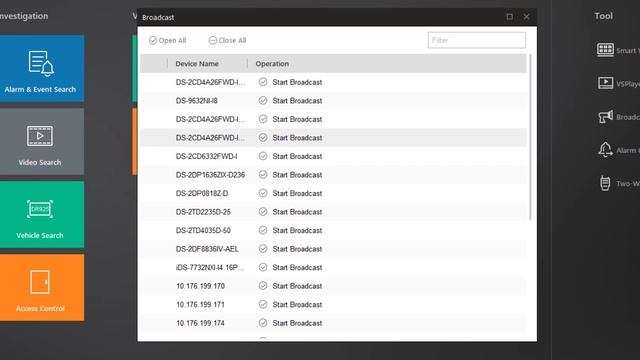Start broadcast for DS-9632NI-I8
640x360 pixels.
pyautogui.click(x=290, y=100)
